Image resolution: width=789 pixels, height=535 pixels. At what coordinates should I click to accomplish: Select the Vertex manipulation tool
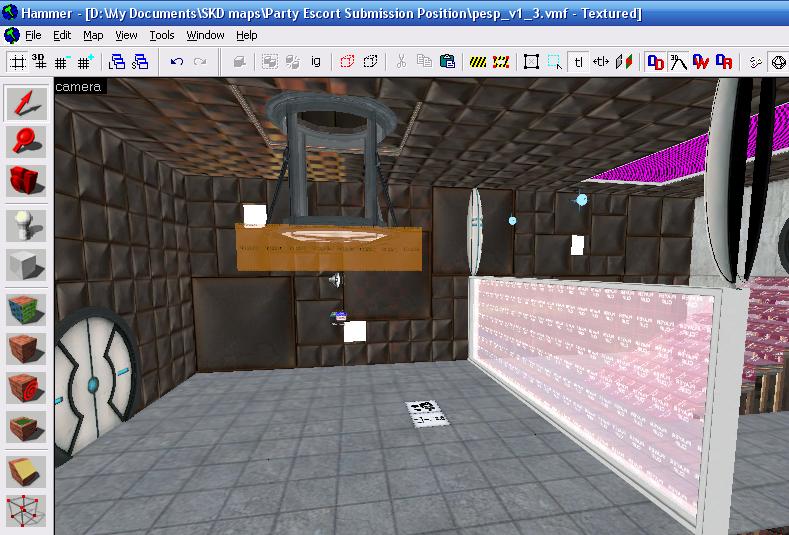point(26,510)
